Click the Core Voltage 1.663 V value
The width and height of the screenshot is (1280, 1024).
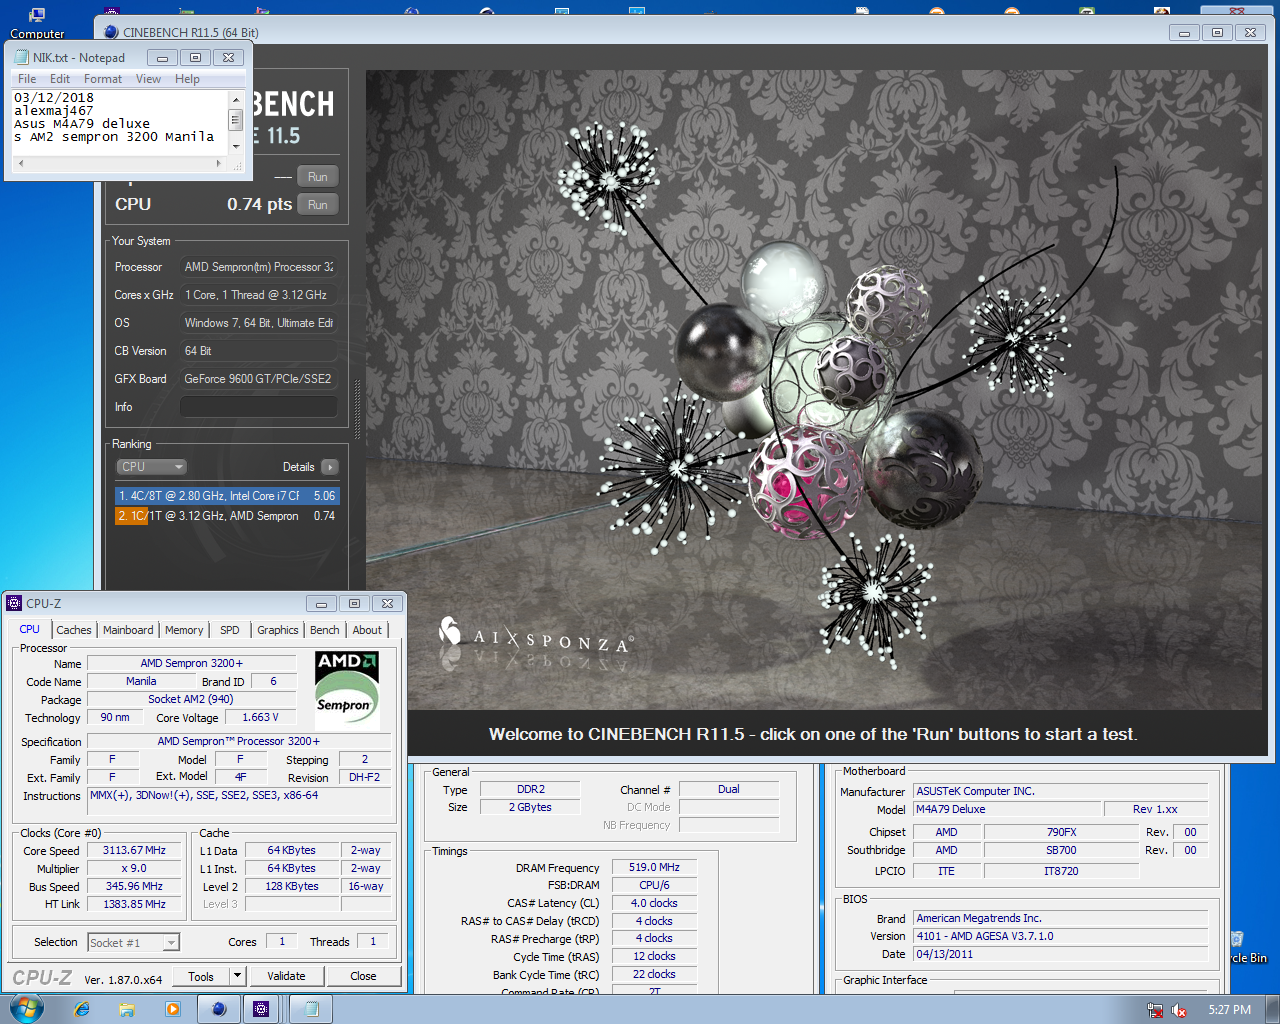pyautogui.click(x=260, y=718)
